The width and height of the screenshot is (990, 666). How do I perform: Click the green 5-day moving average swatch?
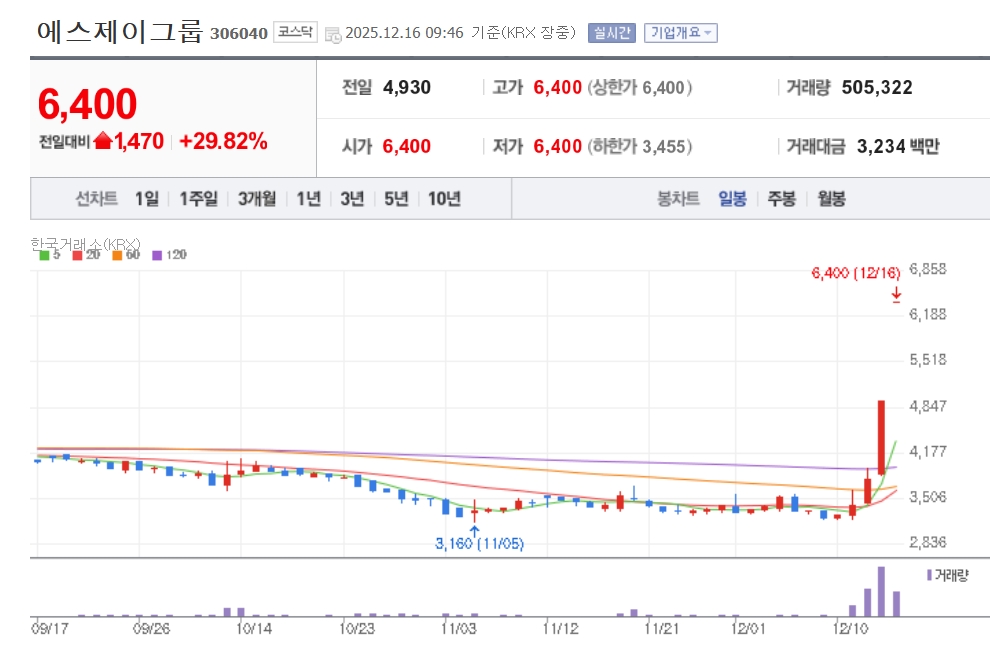[44, 255]
